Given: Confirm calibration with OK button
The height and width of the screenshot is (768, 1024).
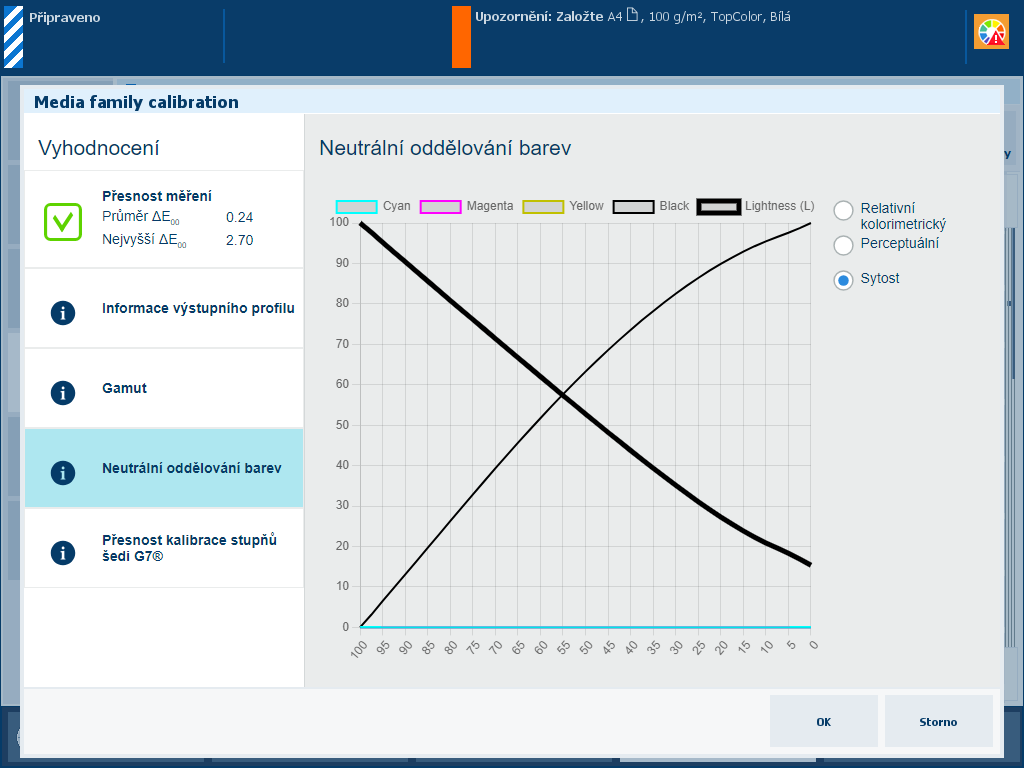Looking at the screenshot, I should (x=824, y=721).
